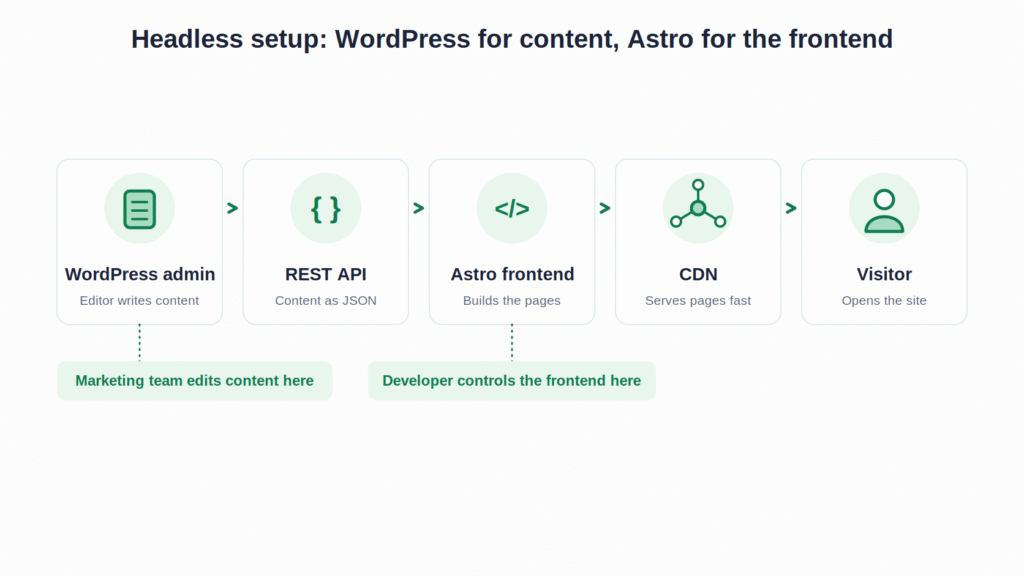Click the 'WordPress admin' card title

click(x=140, y=274)
